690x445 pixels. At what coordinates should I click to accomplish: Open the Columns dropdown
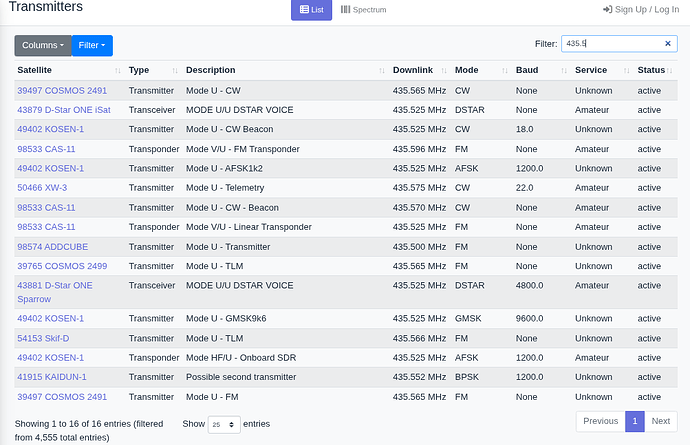[43, 45]
